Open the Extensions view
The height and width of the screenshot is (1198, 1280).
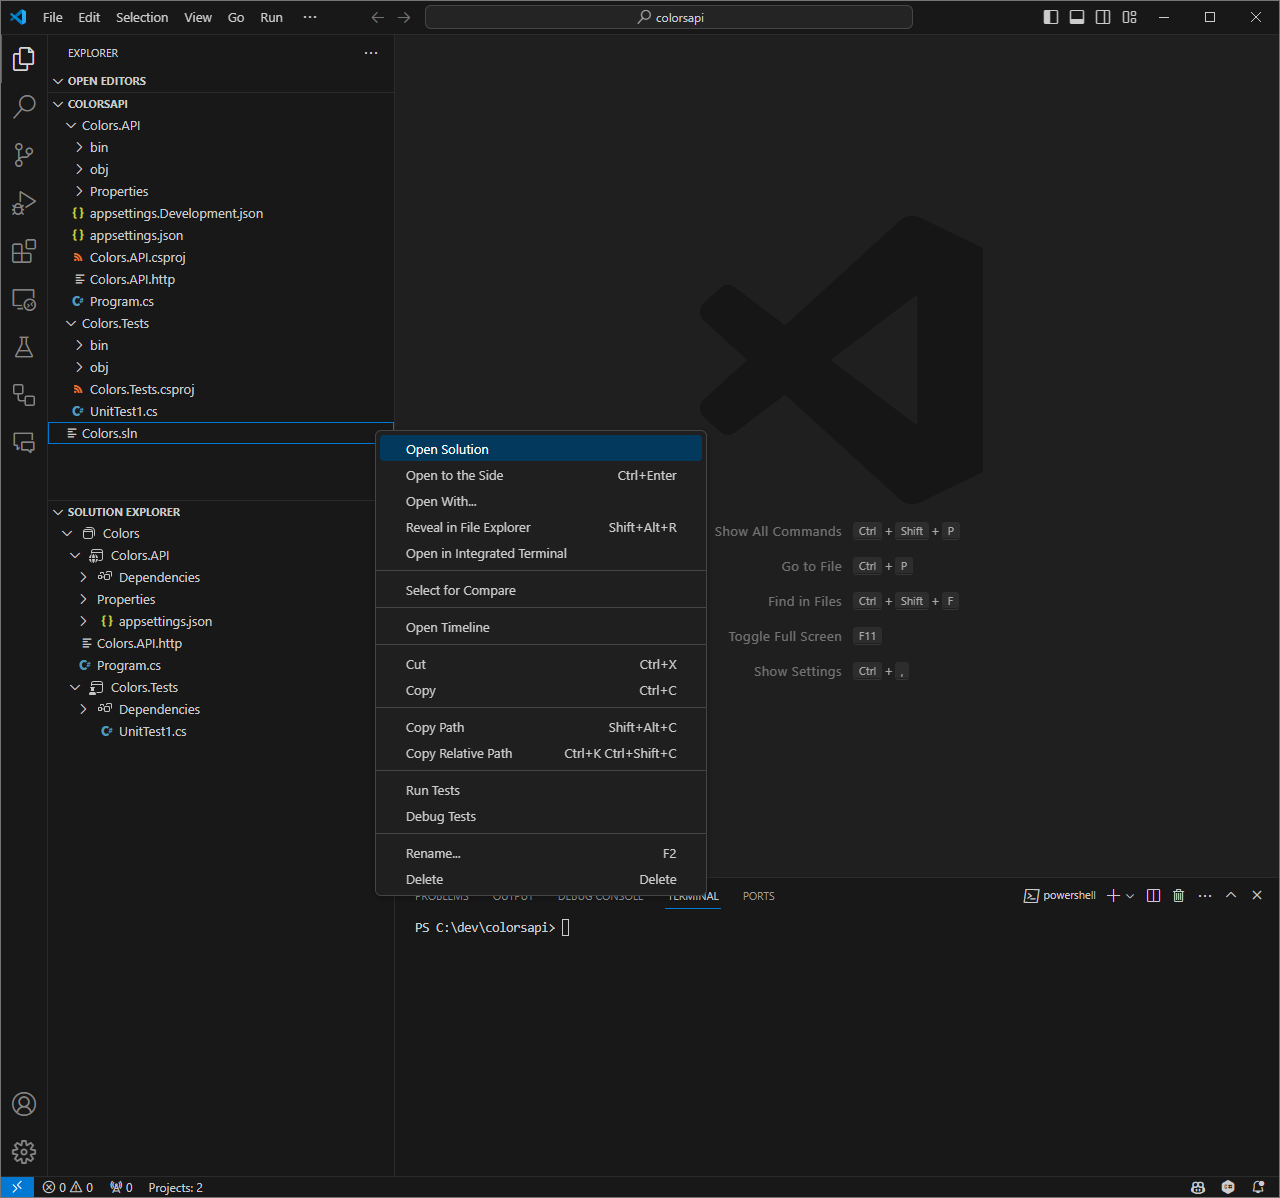pos(24,251)
